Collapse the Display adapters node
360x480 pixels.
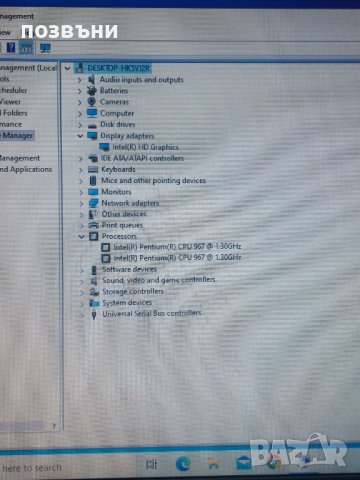(80, 136)
